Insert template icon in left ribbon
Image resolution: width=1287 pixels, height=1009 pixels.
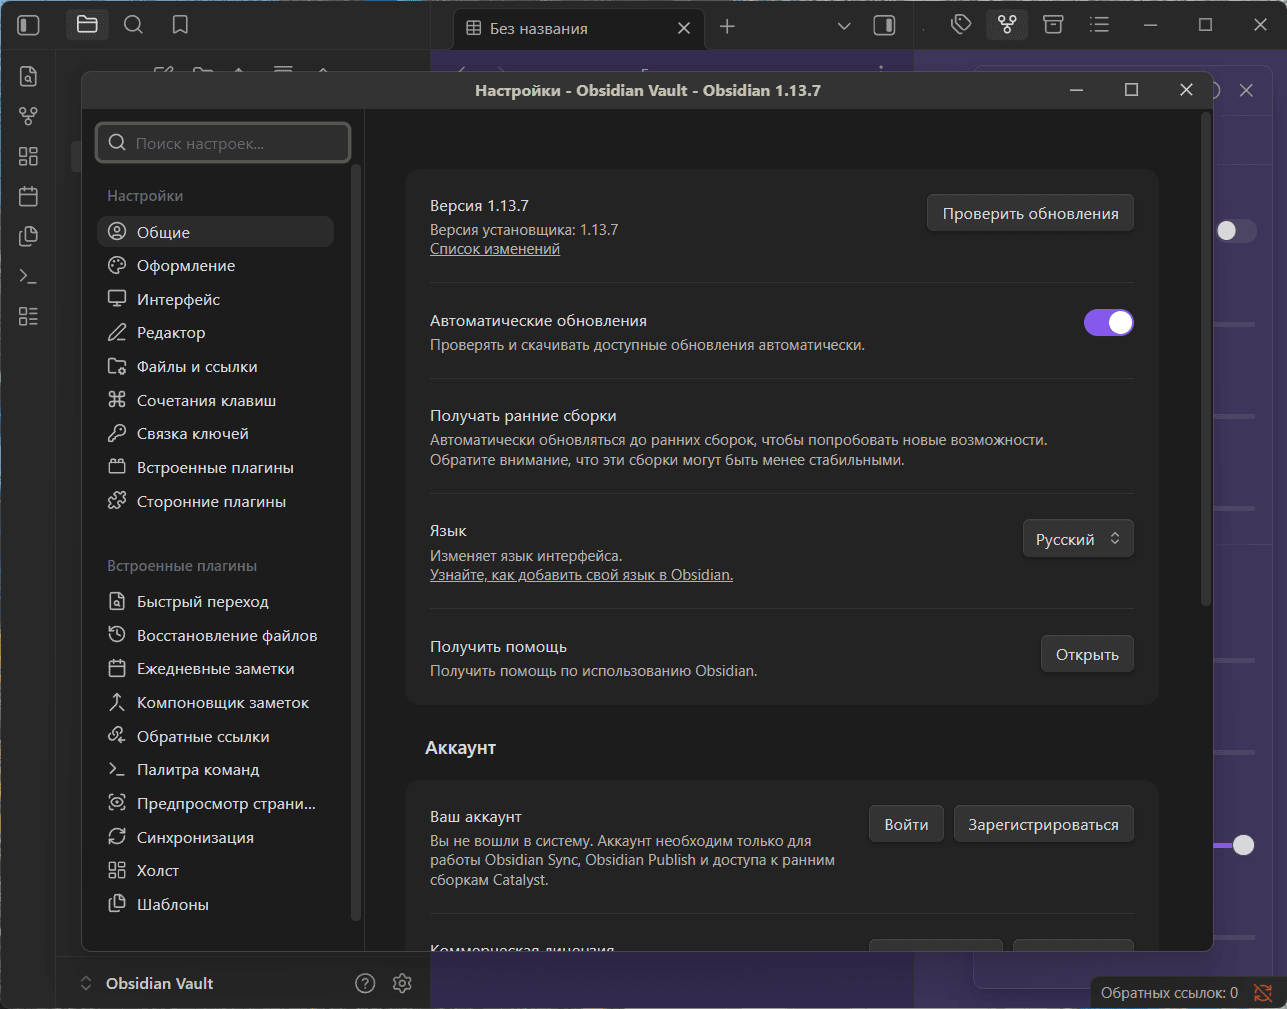pos(28,236)
